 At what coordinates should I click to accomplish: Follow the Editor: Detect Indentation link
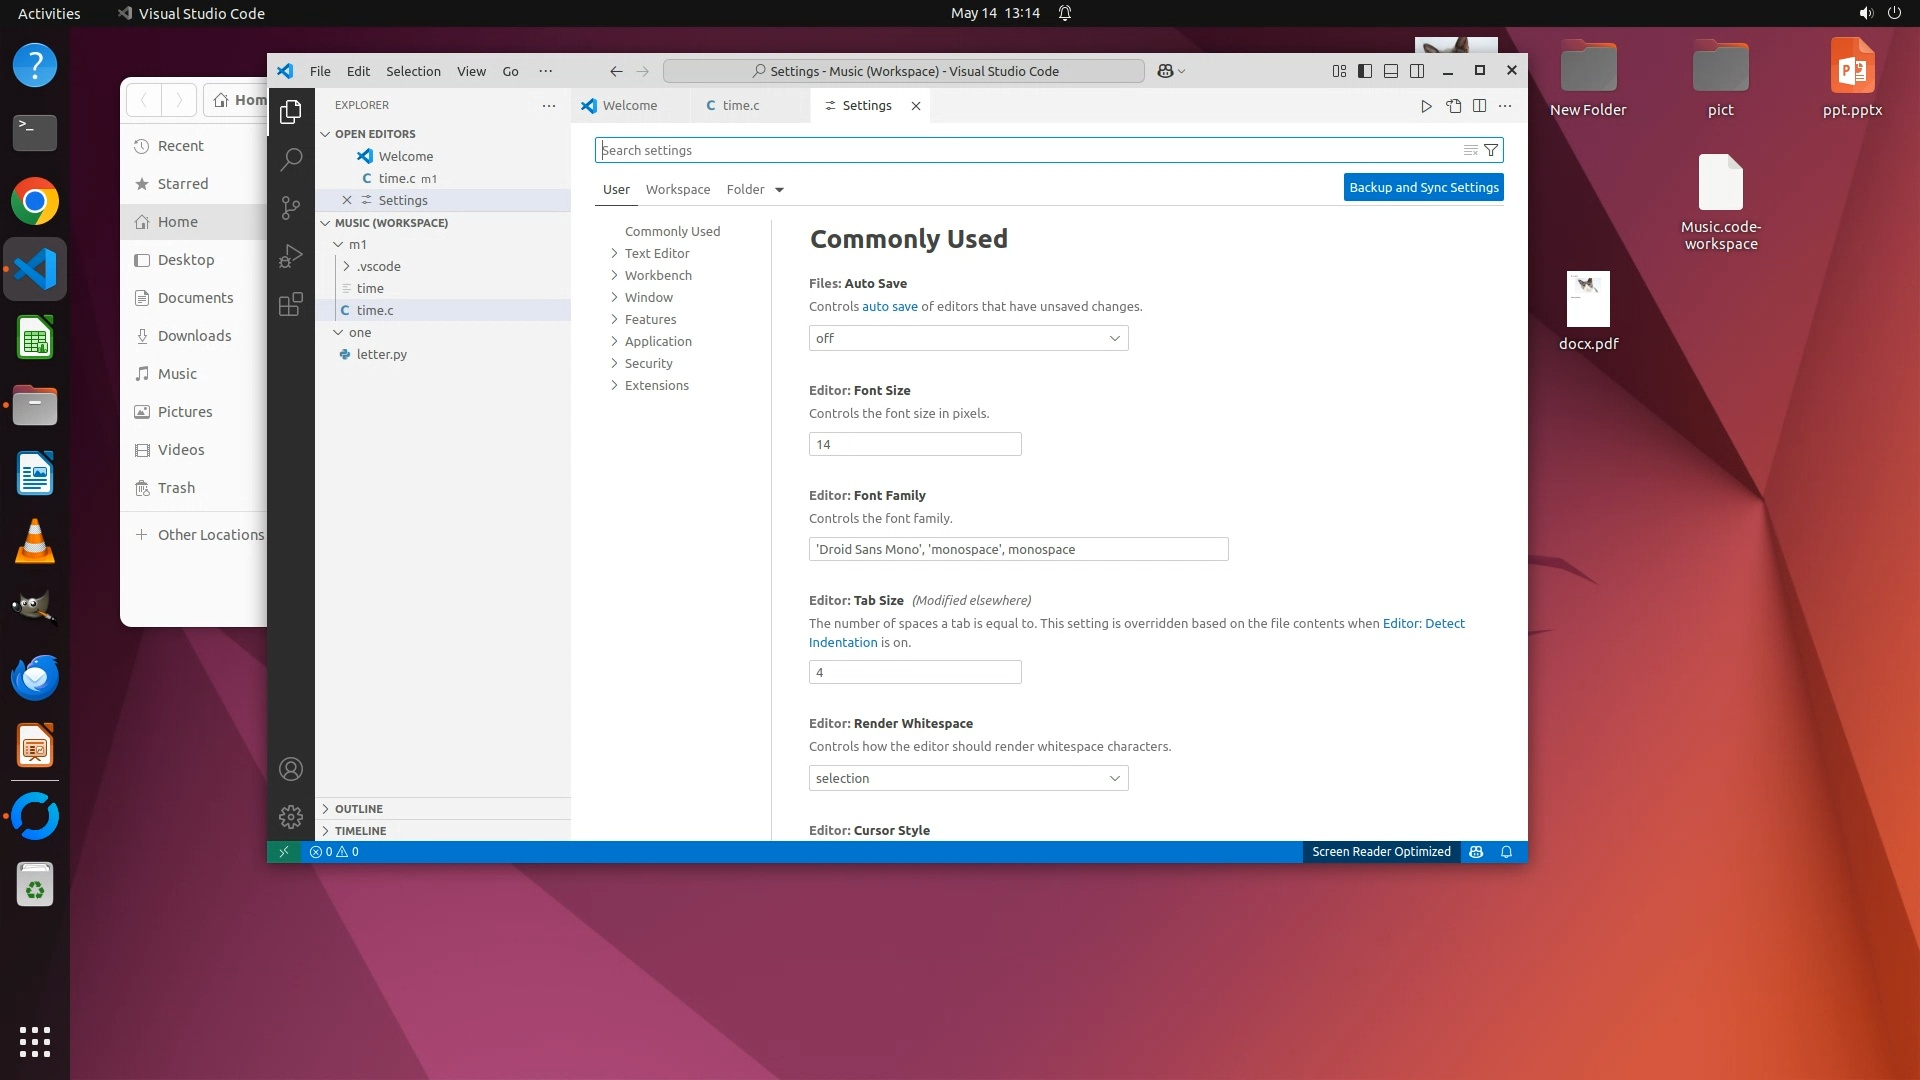1423,623
